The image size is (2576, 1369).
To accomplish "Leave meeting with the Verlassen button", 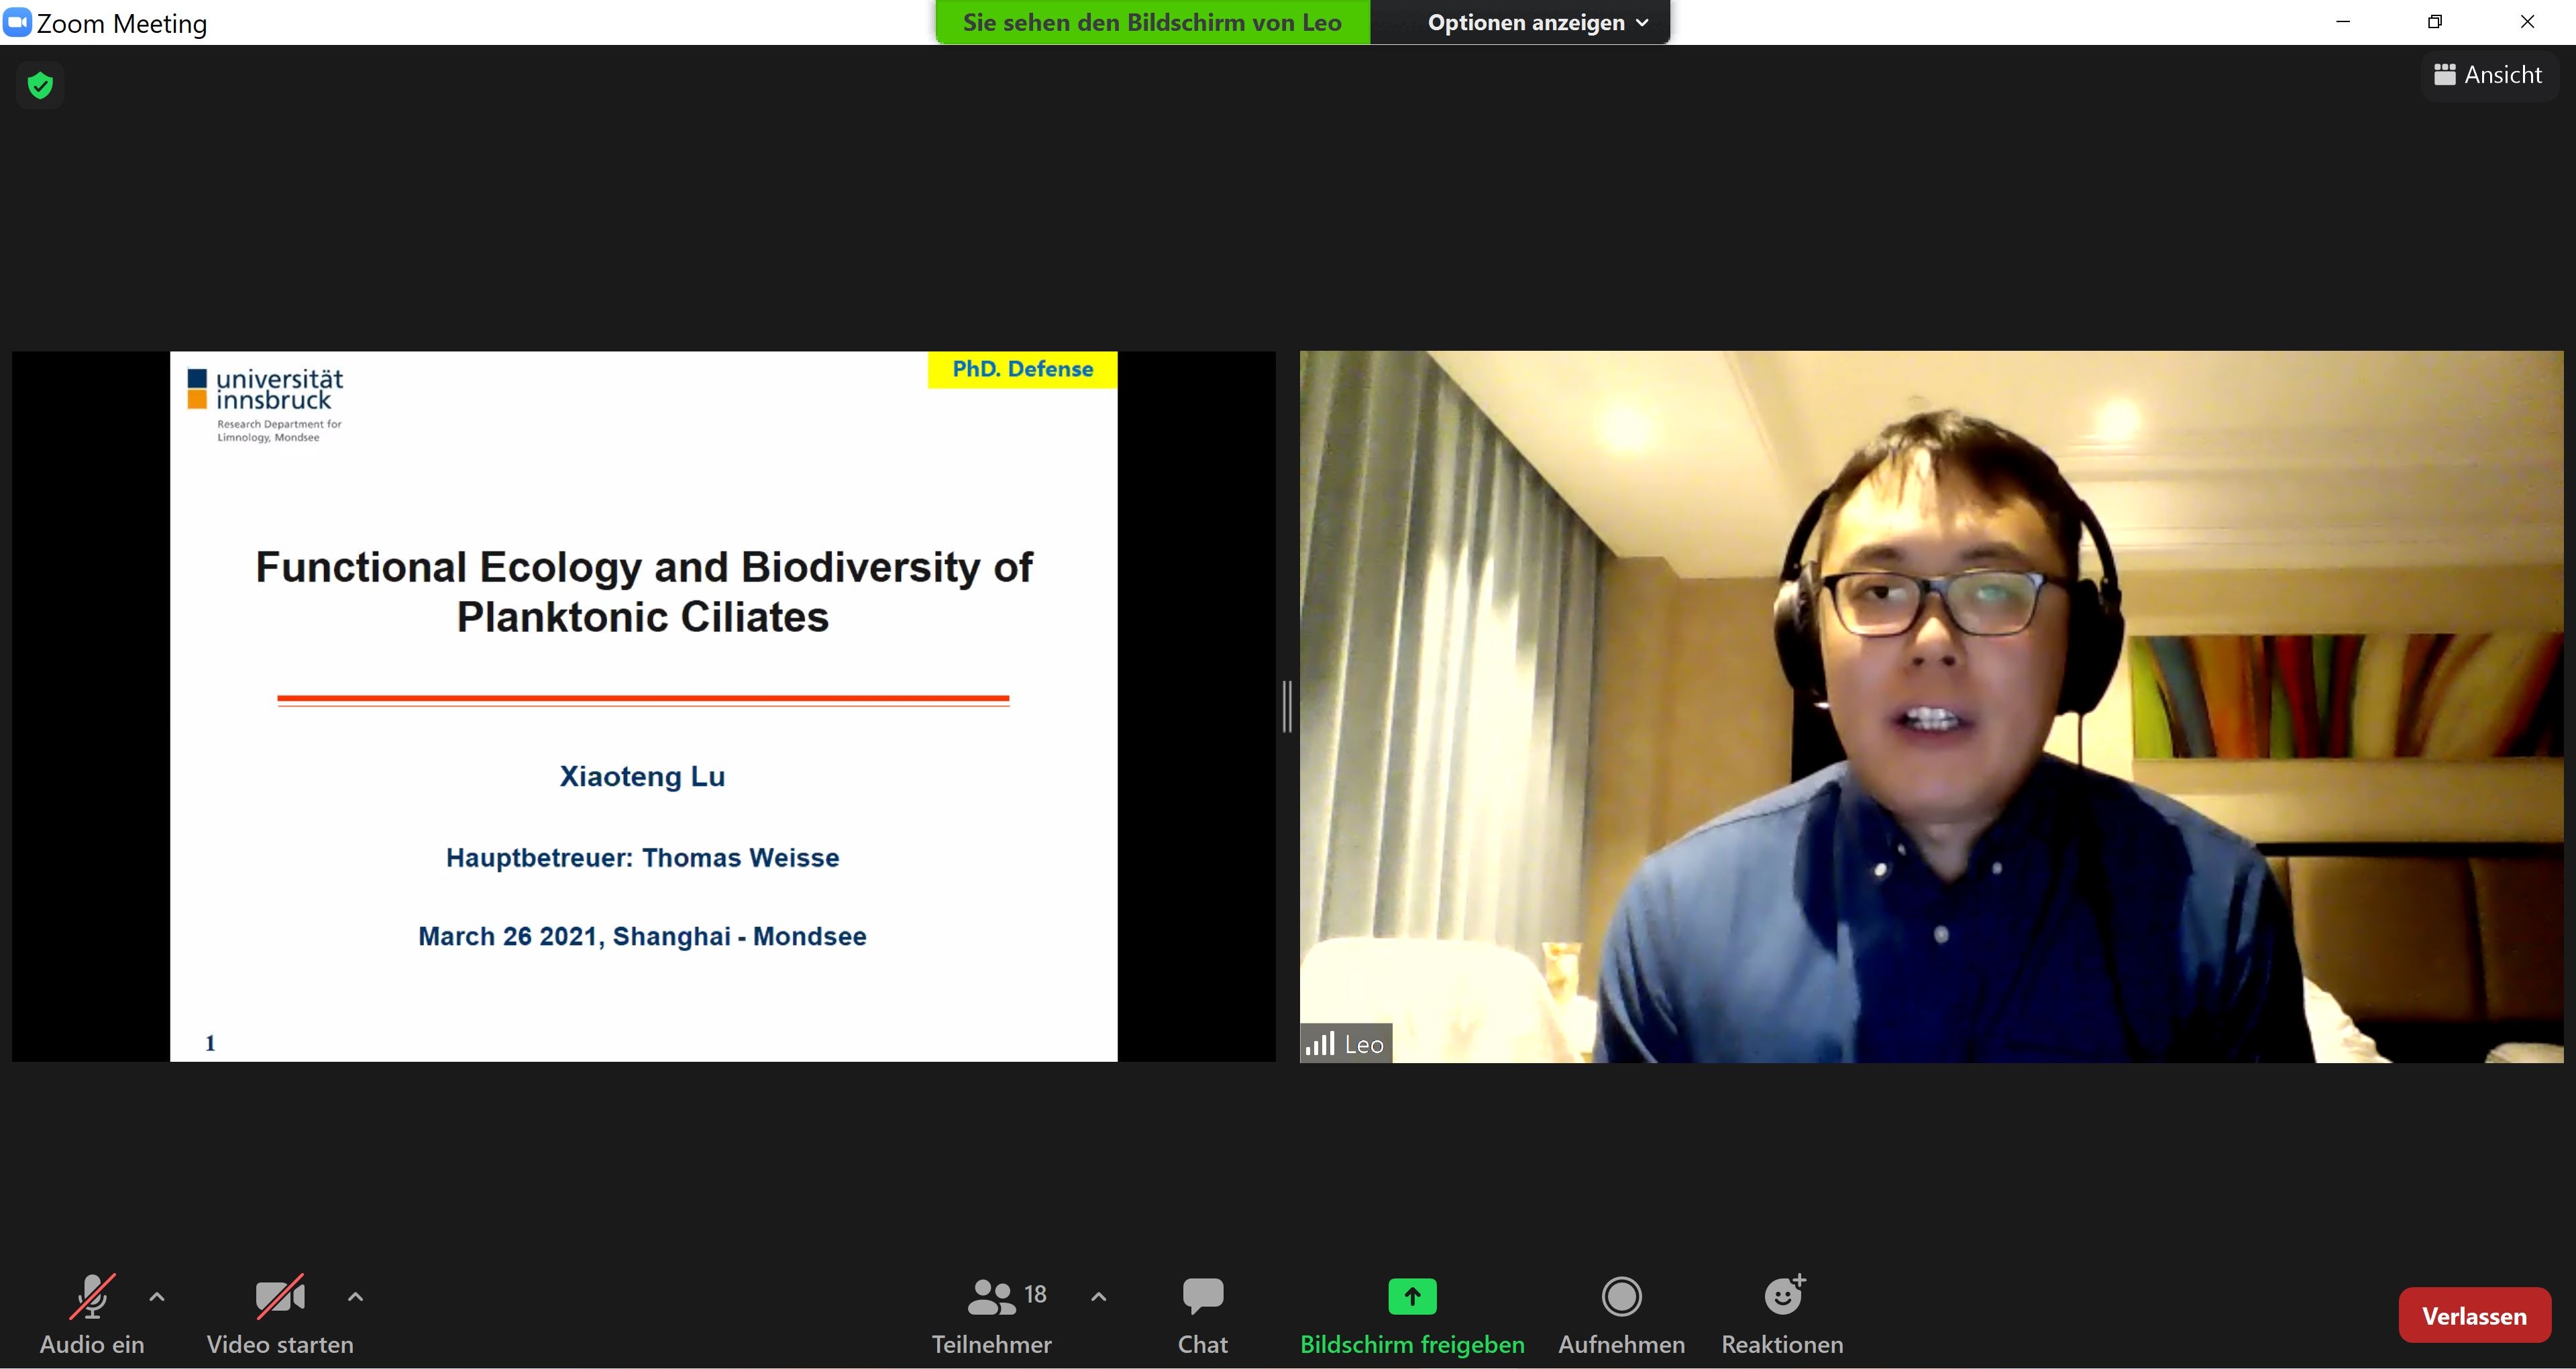I will point(2473,1315).
